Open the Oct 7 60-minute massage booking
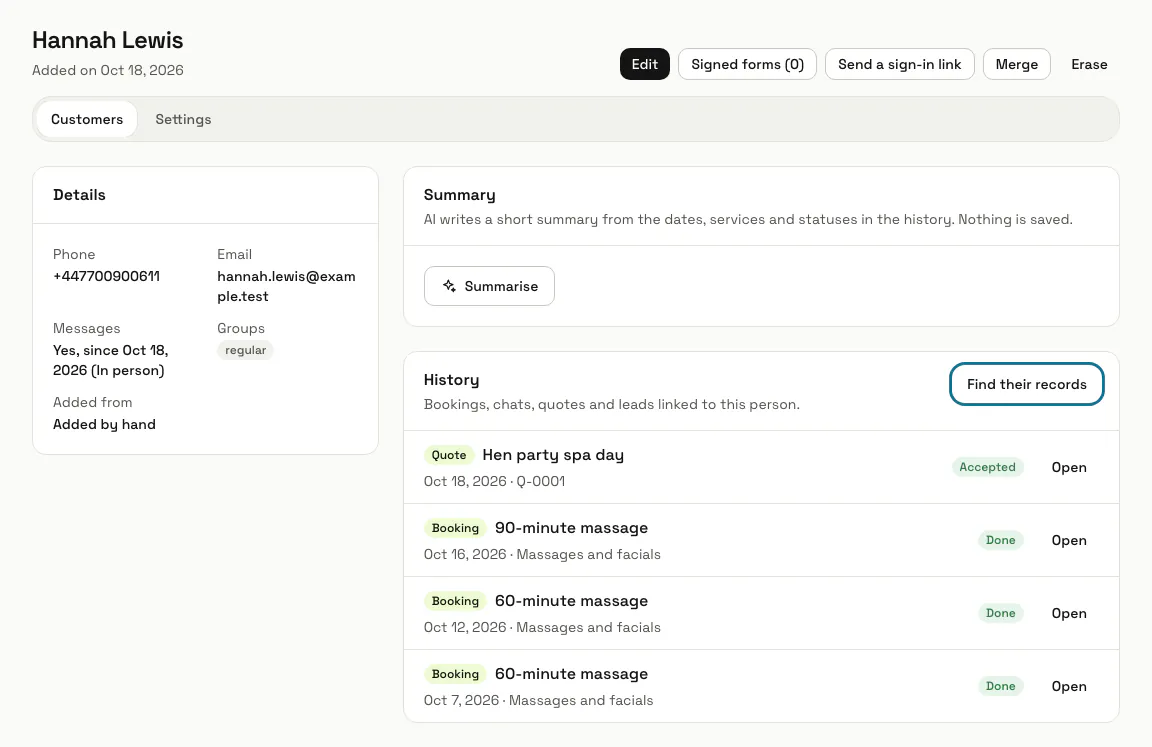 1068,685
